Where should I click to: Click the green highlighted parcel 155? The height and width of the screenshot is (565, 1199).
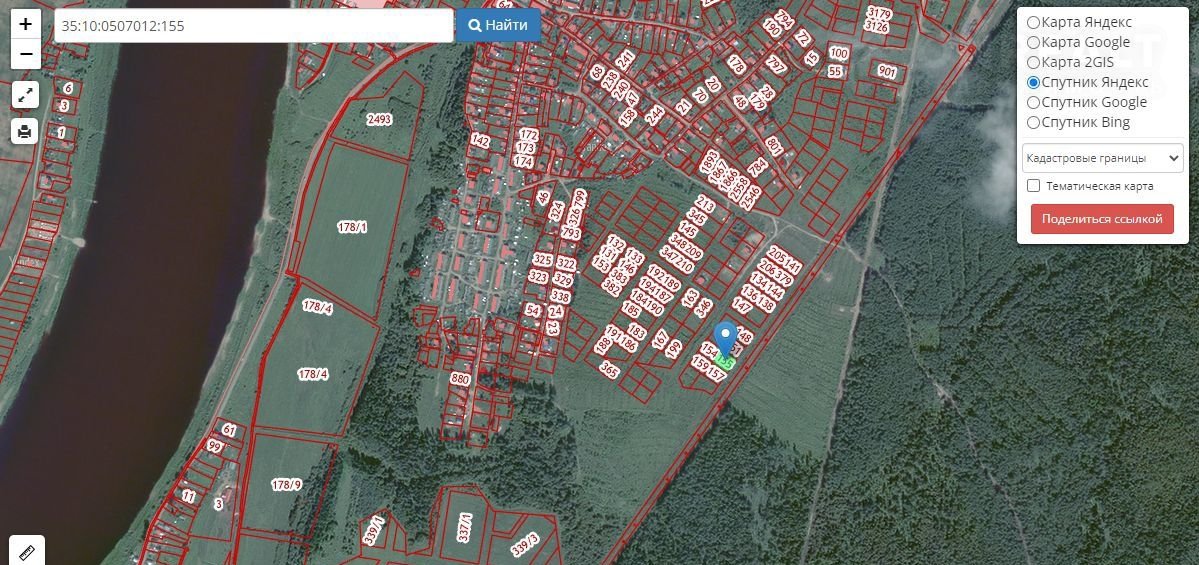pos(726,364)
